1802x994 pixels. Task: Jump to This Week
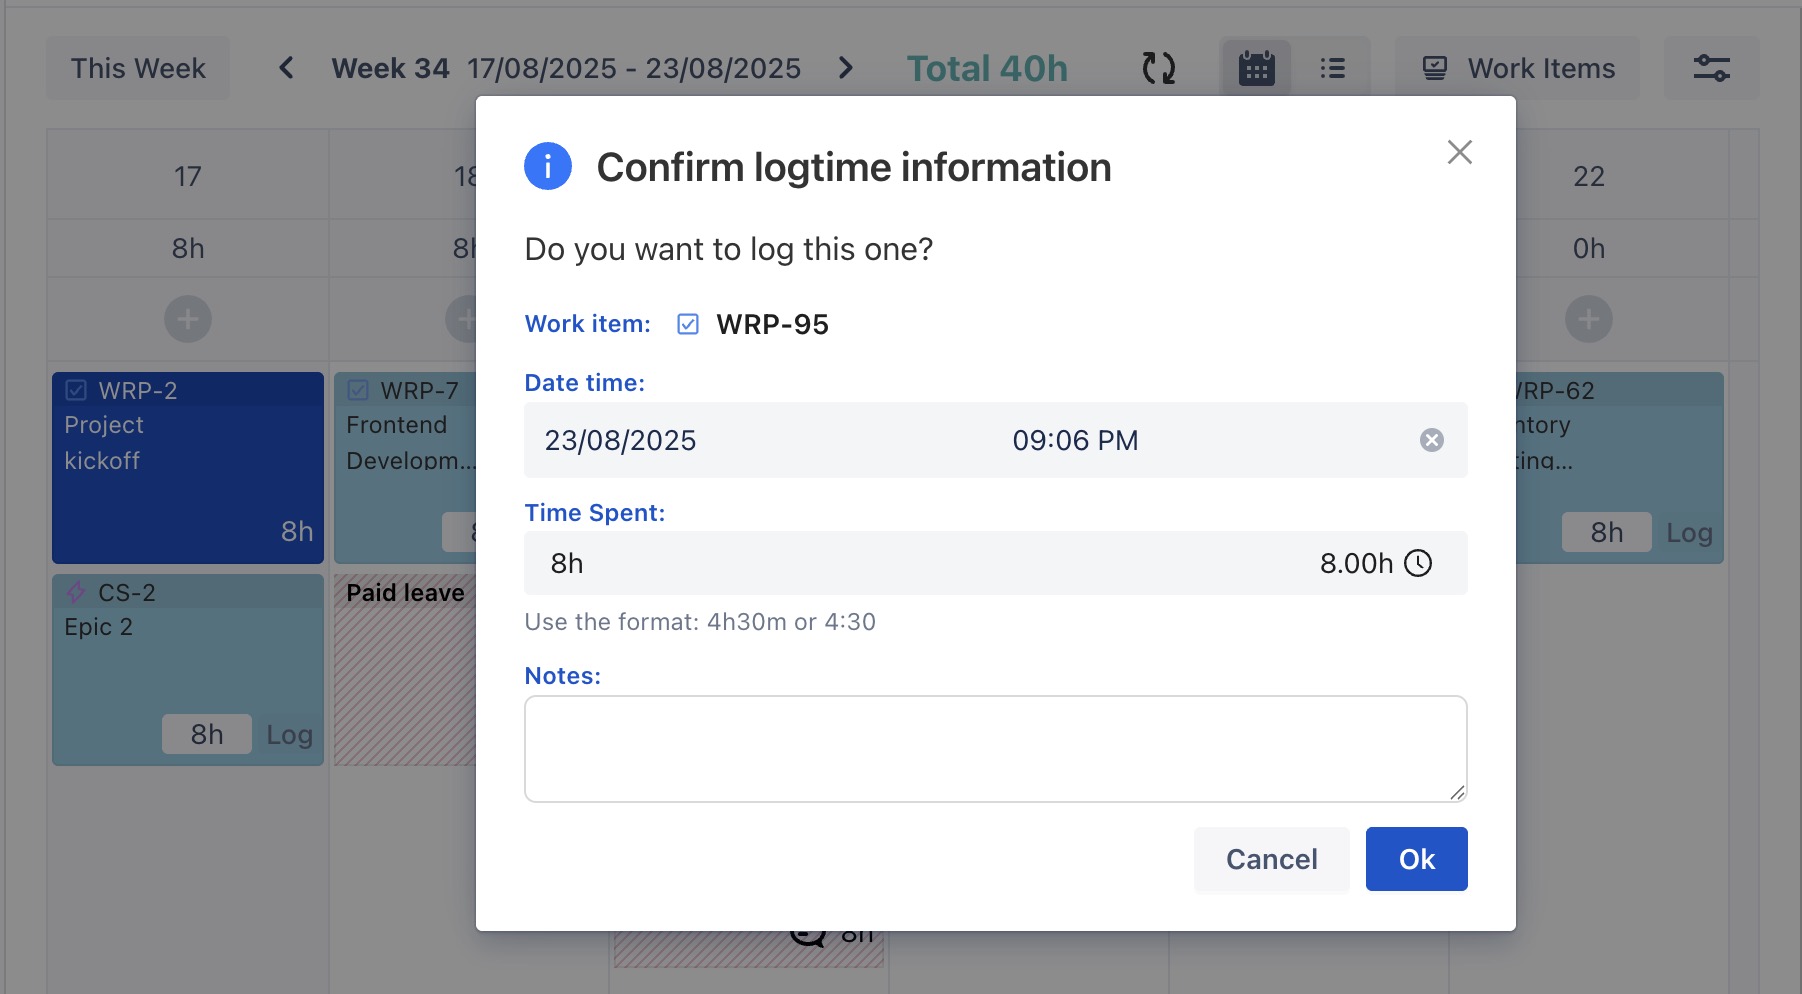click(138, 68)
